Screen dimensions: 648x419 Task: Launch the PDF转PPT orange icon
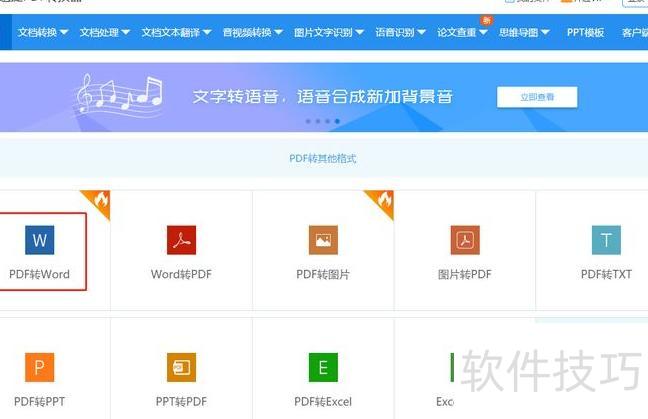(40, 367)
